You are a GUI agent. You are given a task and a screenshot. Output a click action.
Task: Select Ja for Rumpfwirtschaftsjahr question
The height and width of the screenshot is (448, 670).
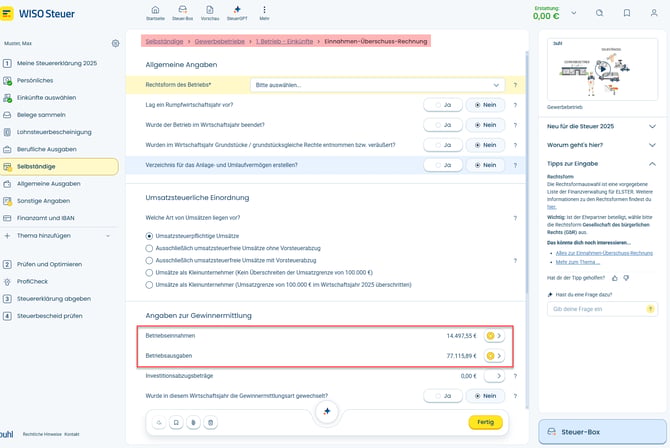[443, 105]
